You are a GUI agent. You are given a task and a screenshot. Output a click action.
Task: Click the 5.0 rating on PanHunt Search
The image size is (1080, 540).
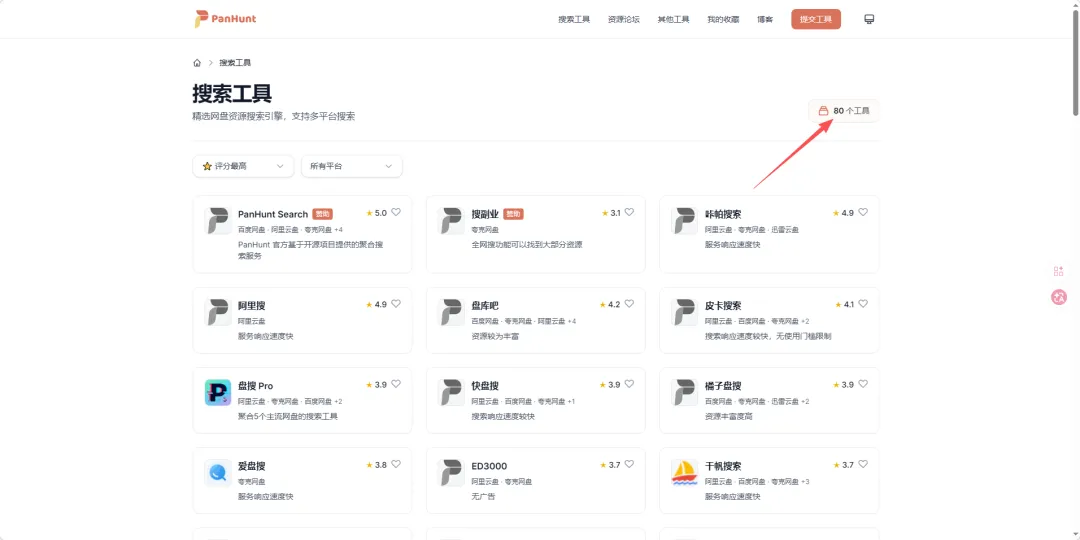(376, 213)
